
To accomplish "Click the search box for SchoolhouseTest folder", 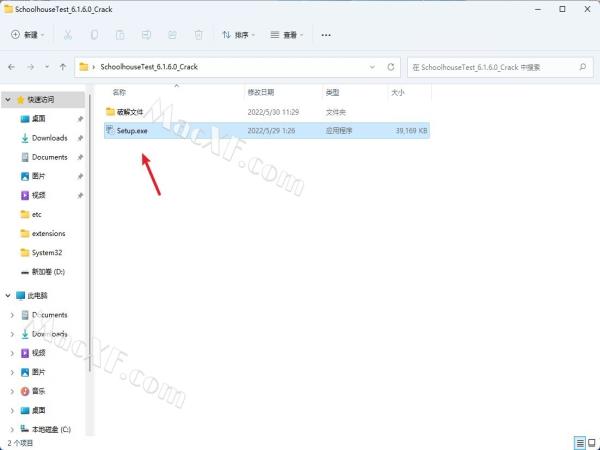I will tap(500, 67).
